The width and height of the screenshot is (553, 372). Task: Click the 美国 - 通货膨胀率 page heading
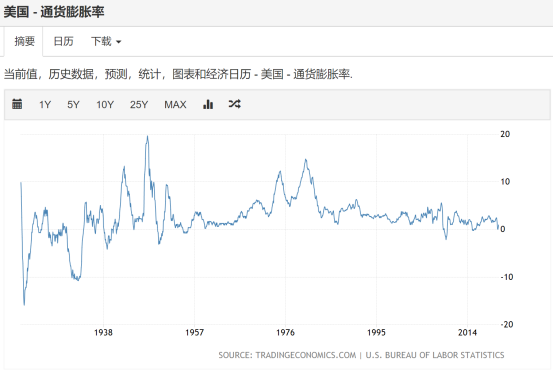(x=54, y=12)
